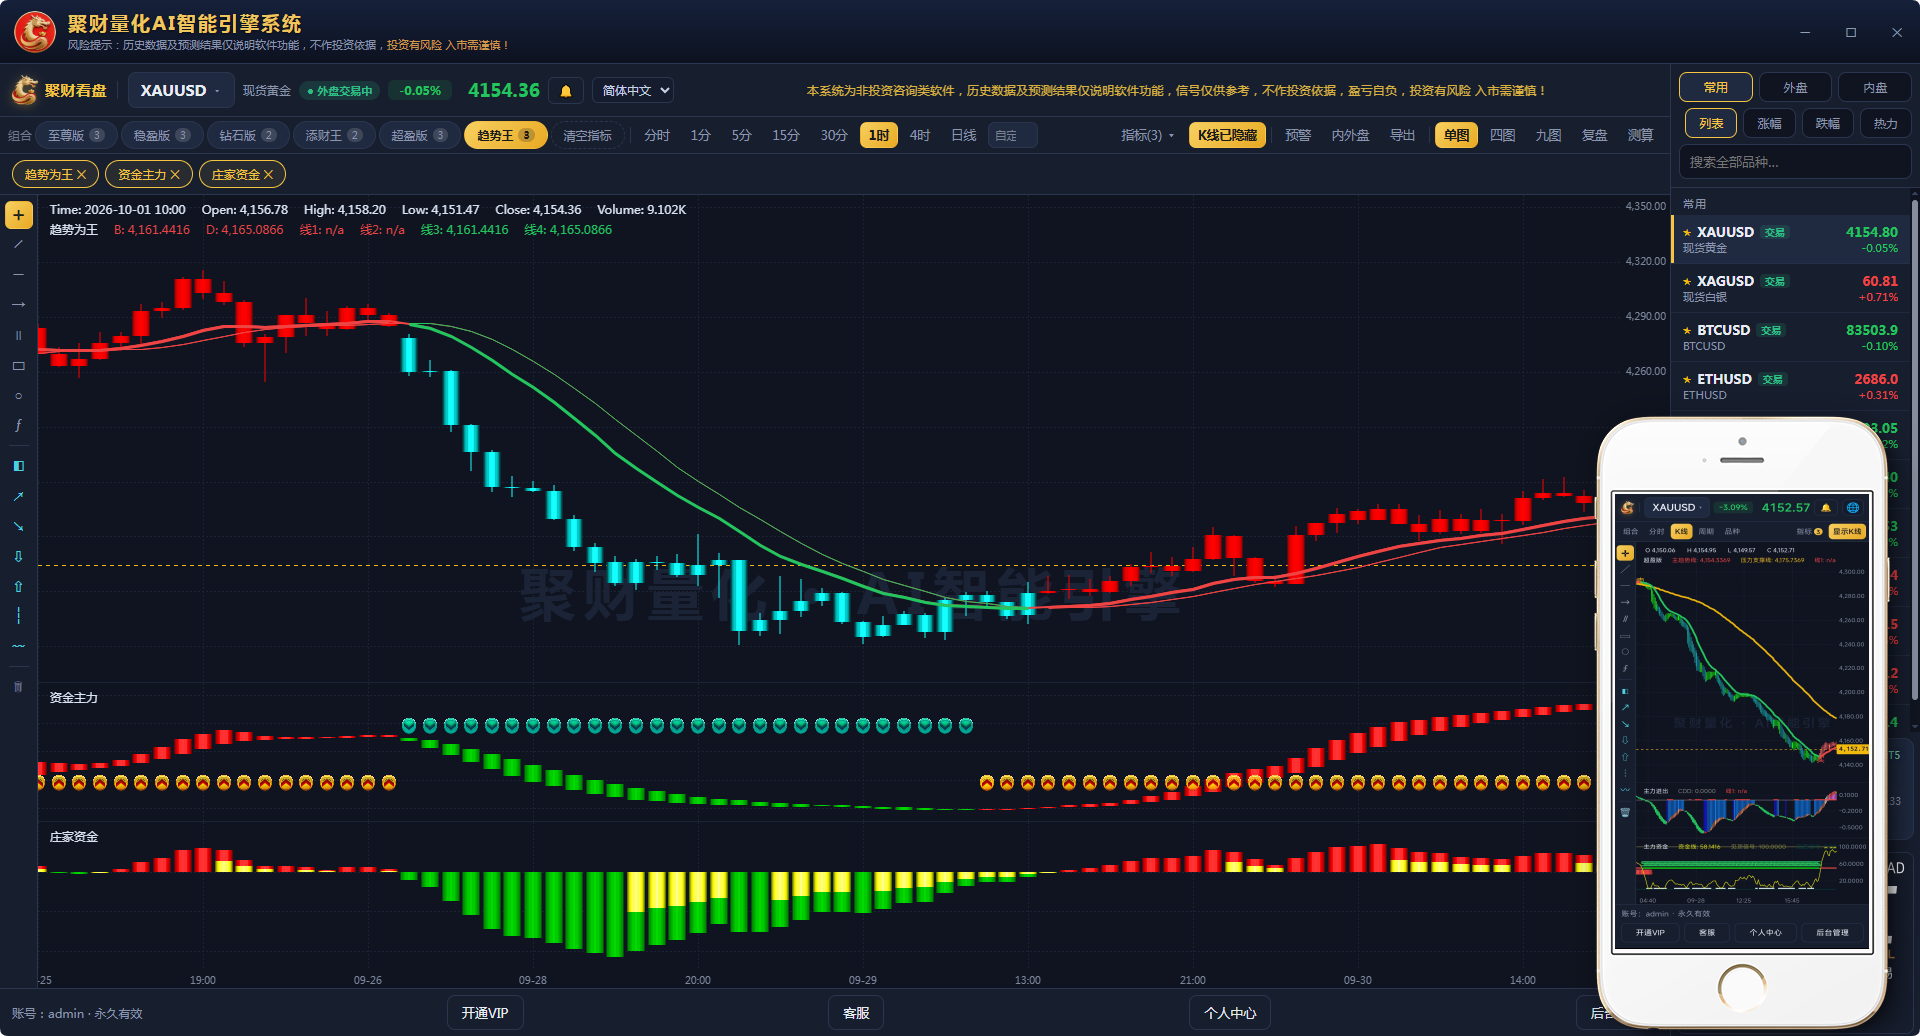This screenshot has height=1036, width=1920.
Task: Click the 客服 support button
Action: click(856, 1013)
